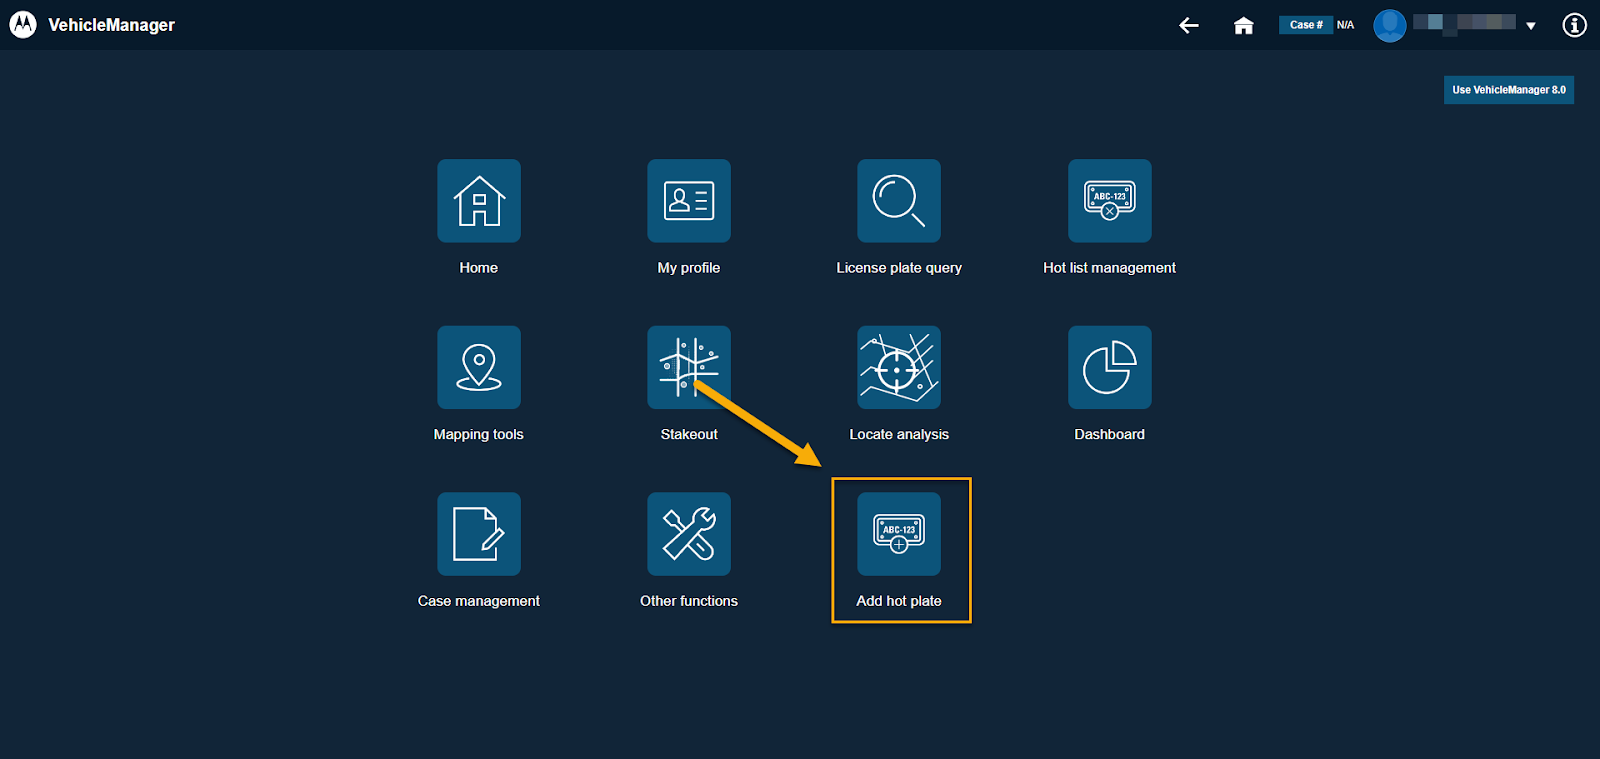Go back using the arrow icon

coord(1189,25)
